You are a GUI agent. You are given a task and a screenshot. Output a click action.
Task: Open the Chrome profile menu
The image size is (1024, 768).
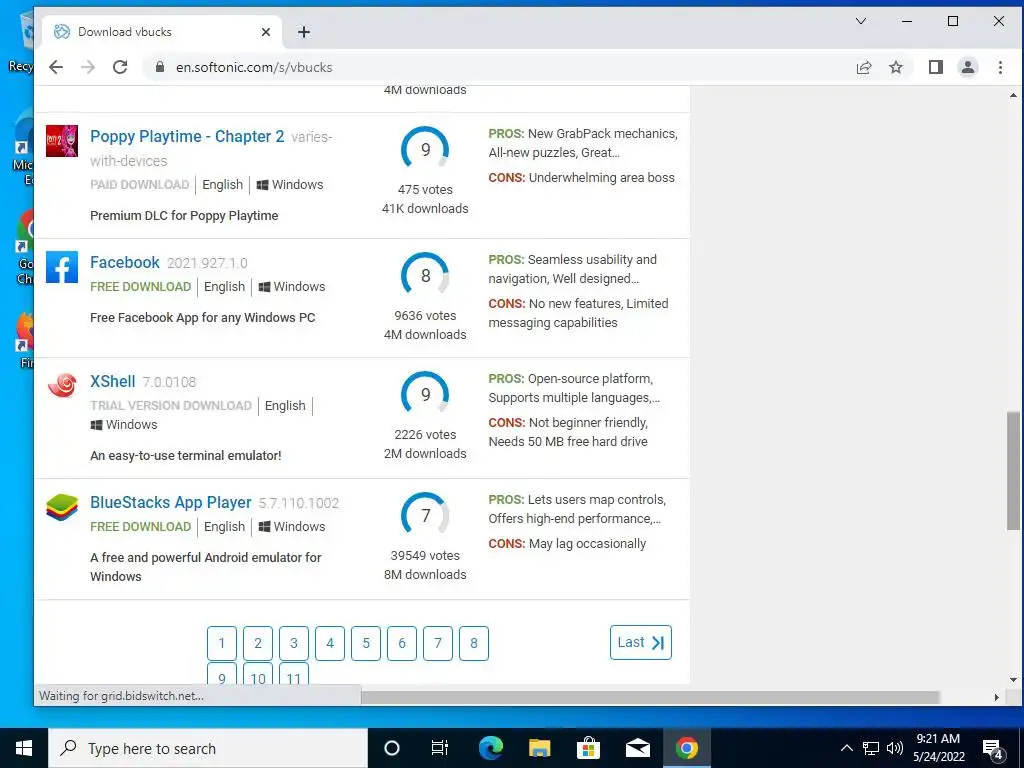(968, 67)
